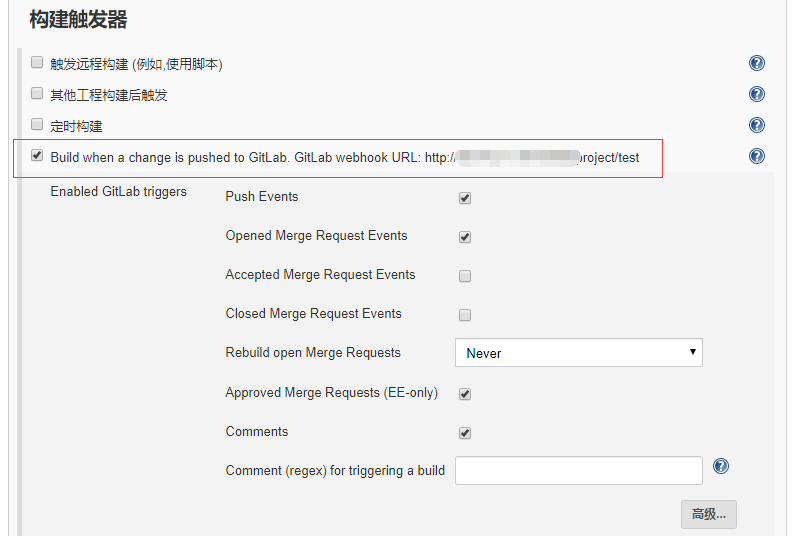Screen dimensions: 792x536
Task: Click the Enabled GitLab triggers label
Action: [118, 191]
